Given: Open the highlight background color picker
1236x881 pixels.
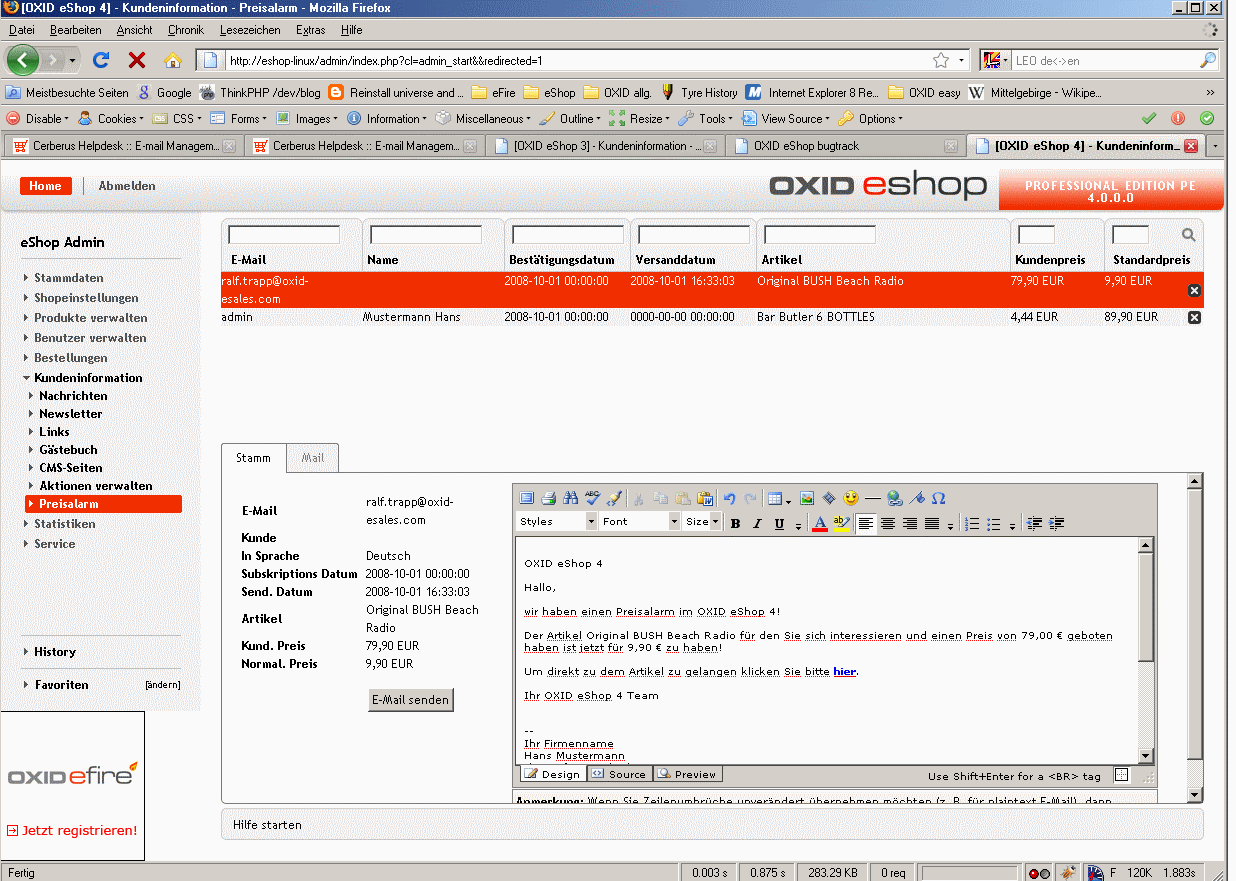Looking at the screenshot, I should click(842, 523).
